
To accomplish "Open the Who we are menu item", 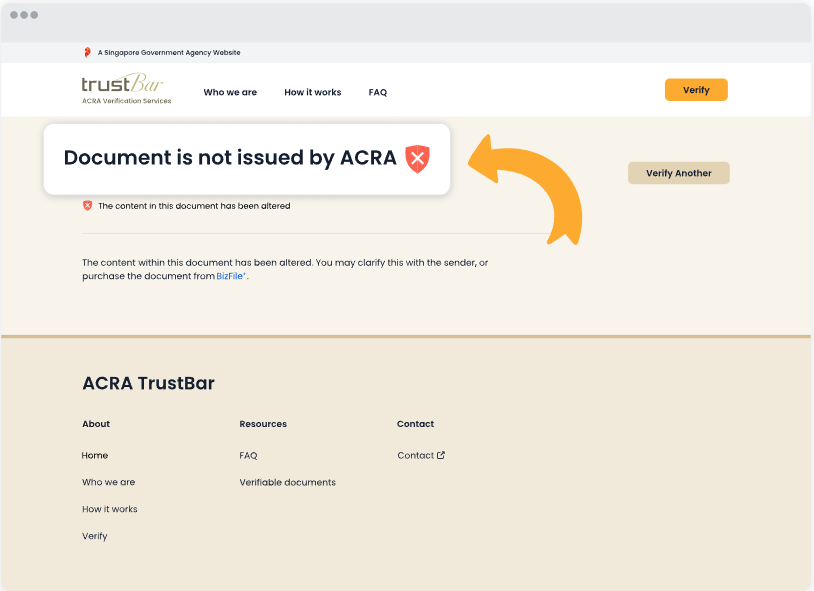I will pos(230,92).
